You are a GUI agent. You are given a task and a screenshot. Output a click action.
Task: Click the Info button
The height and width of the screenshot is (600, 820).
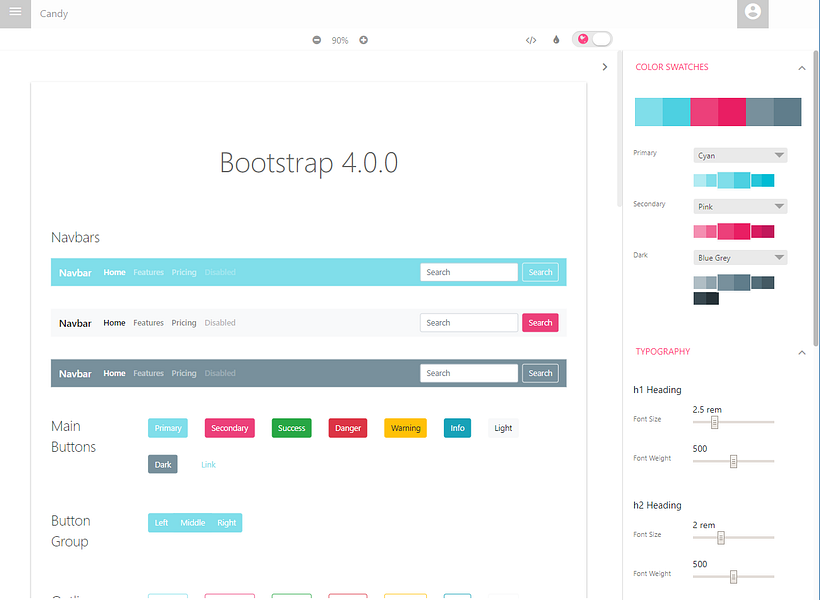tap(457, 428)
